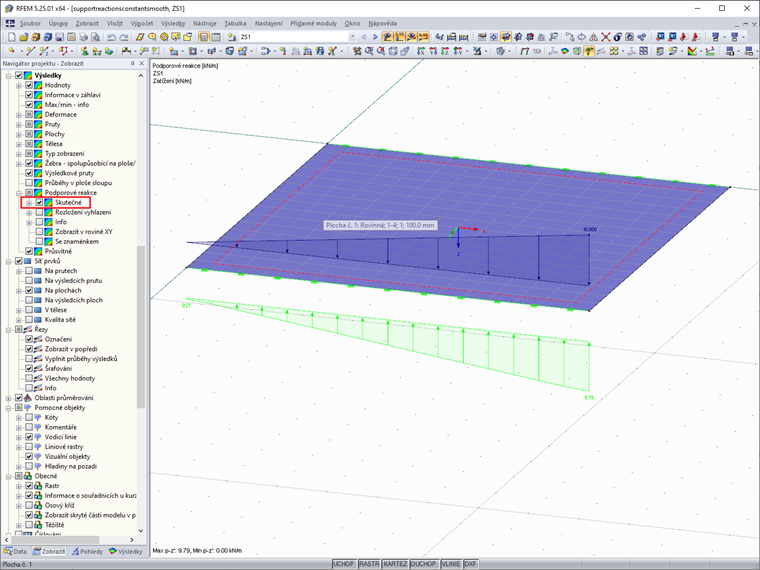Go to previous load case arrow
The width and height of the screenshot is (760, 570).
364,37
